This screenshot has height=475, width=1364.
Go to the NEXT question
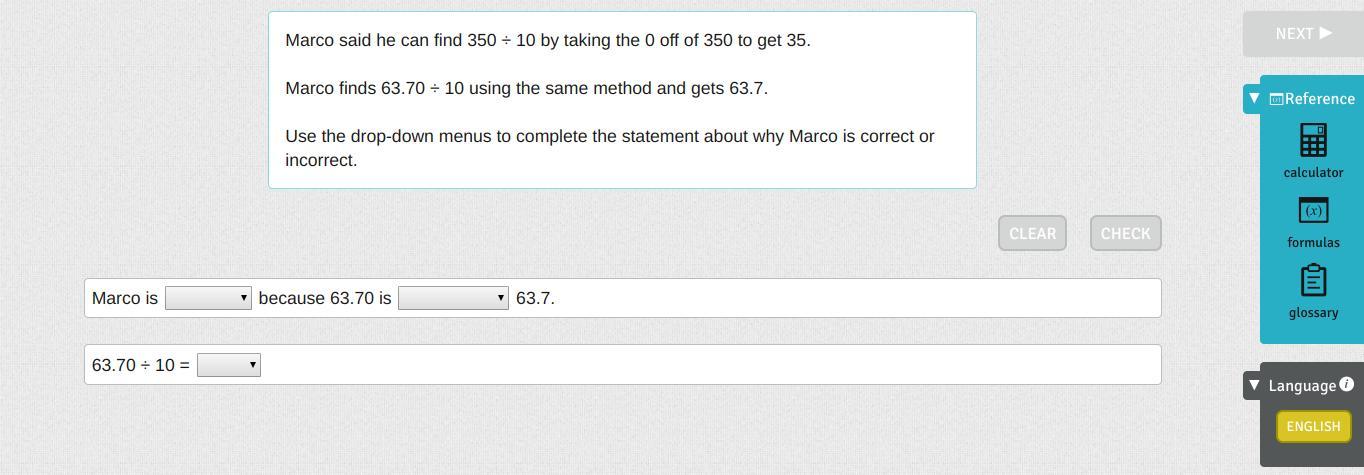coord(1302,34)
